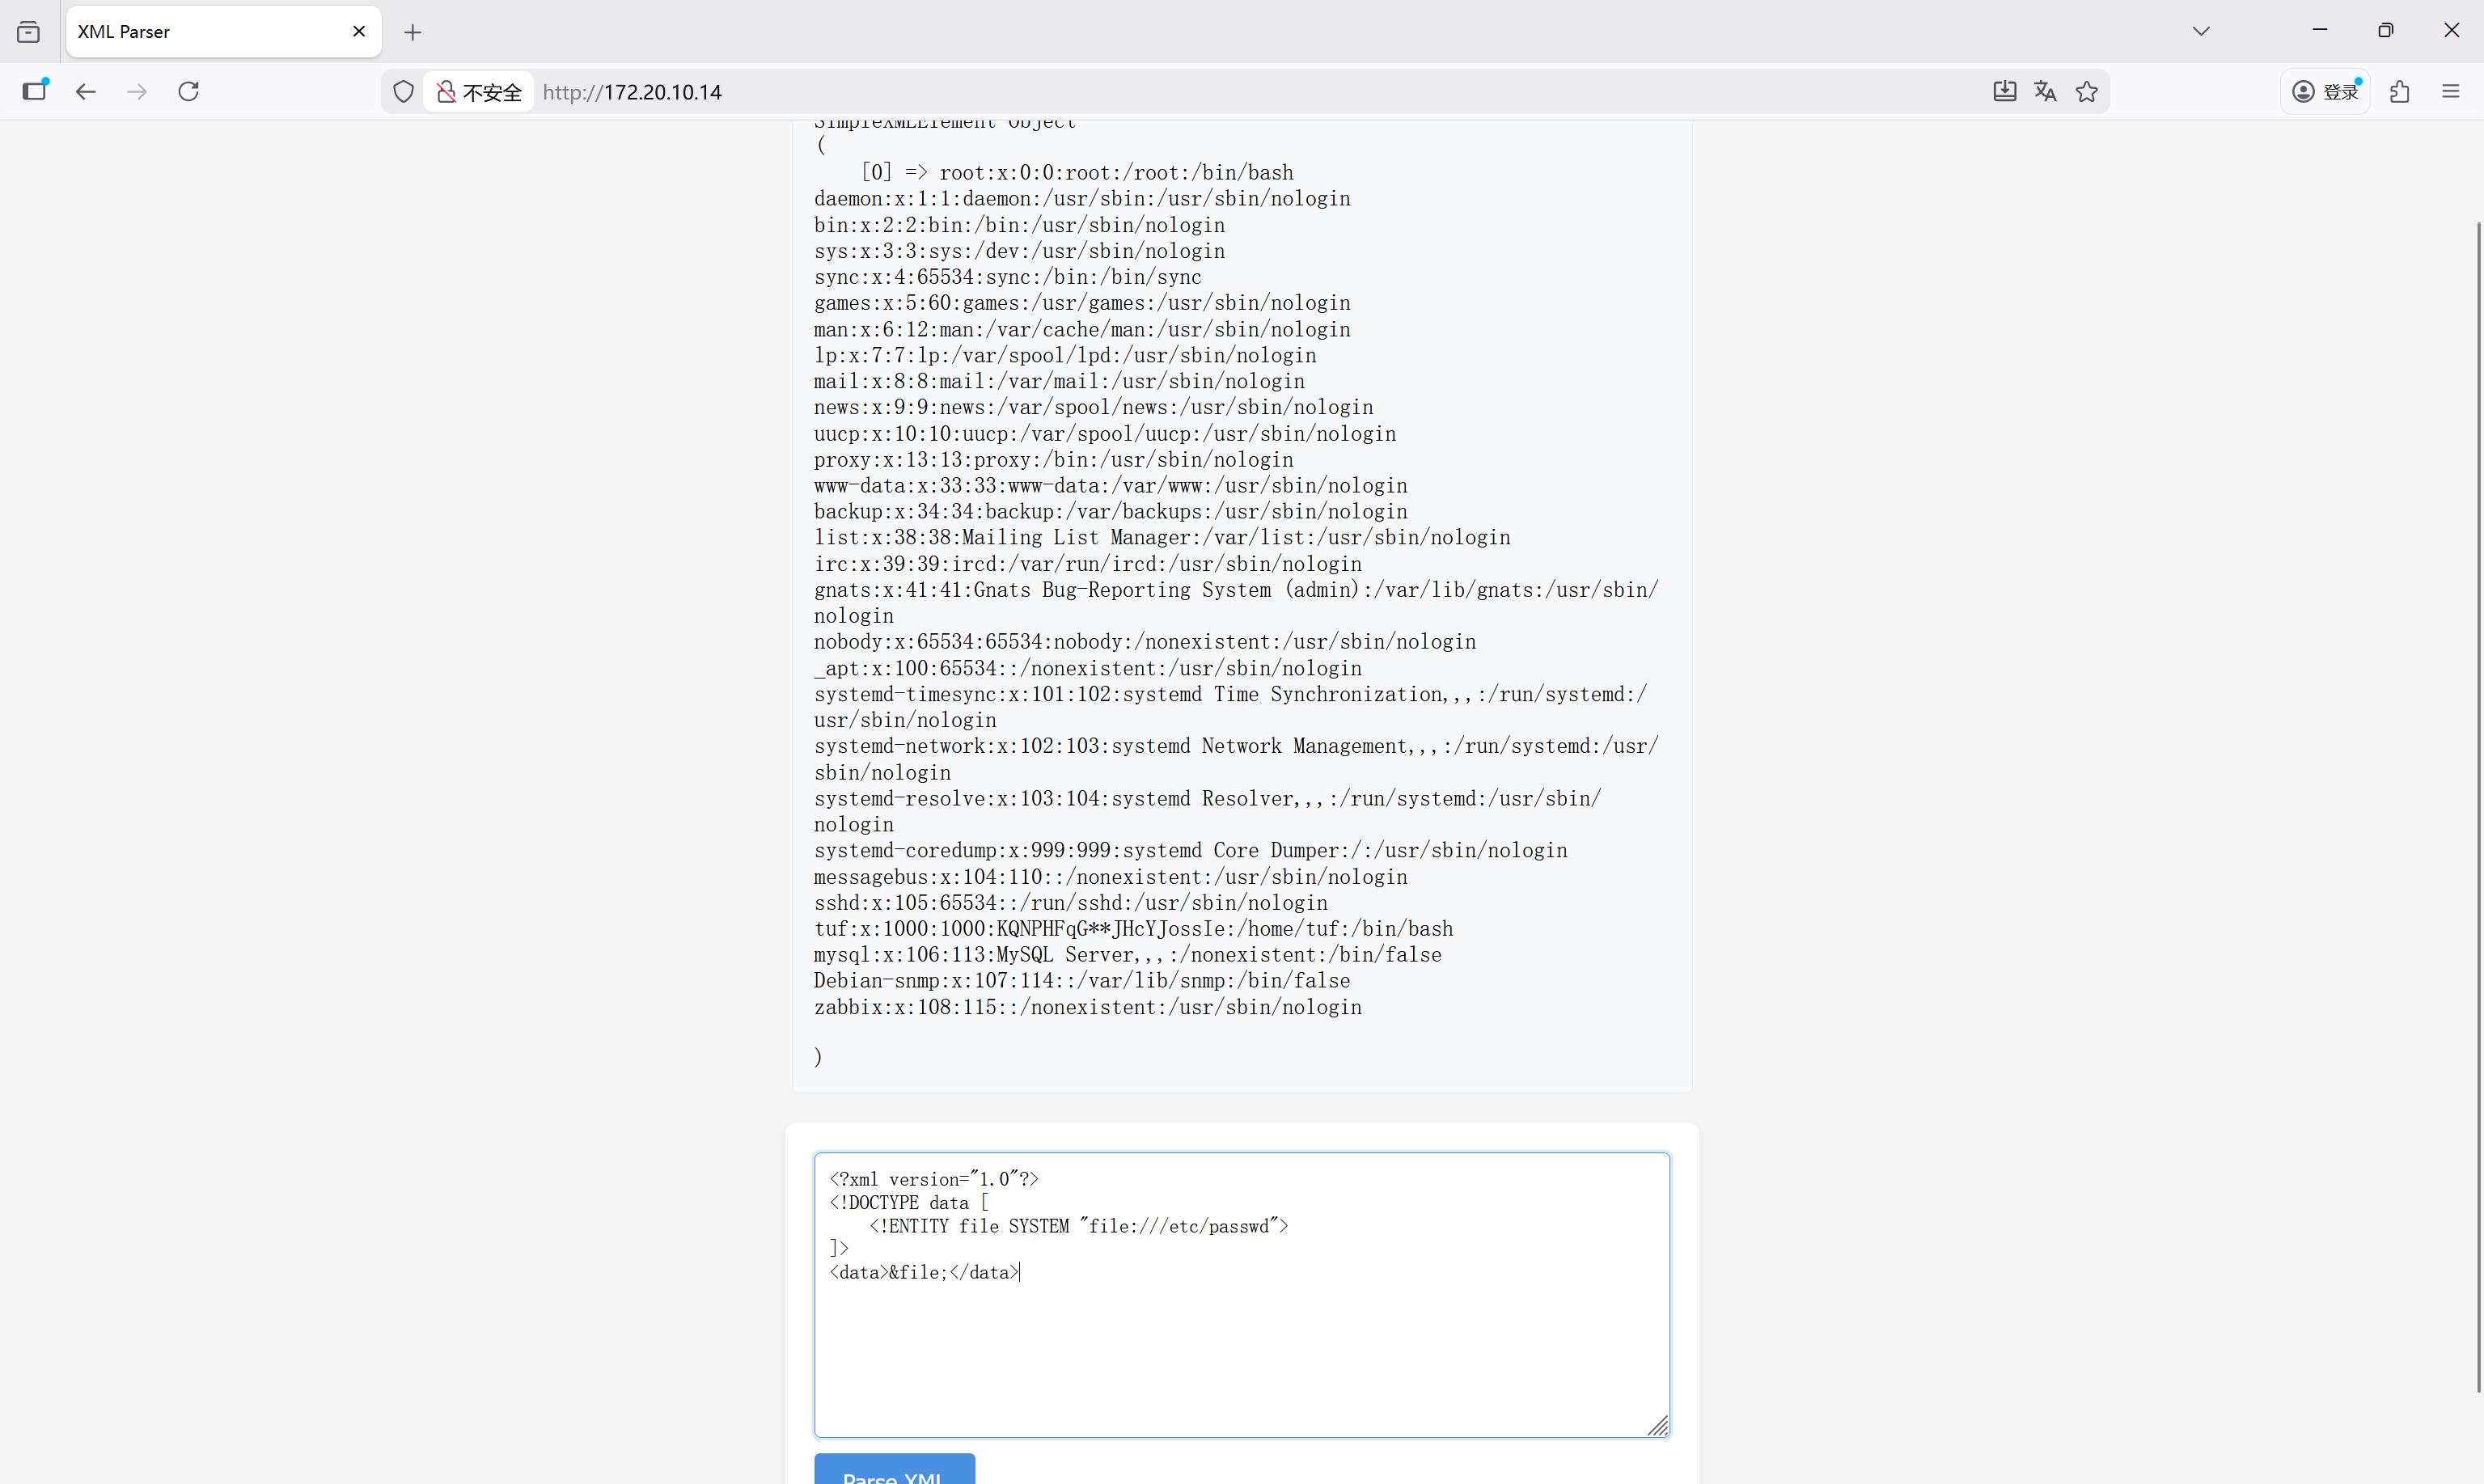This screenshot has height=1484, width=2484.
Task: Click the back navigation arrow
Action: [x=86, y=92]
